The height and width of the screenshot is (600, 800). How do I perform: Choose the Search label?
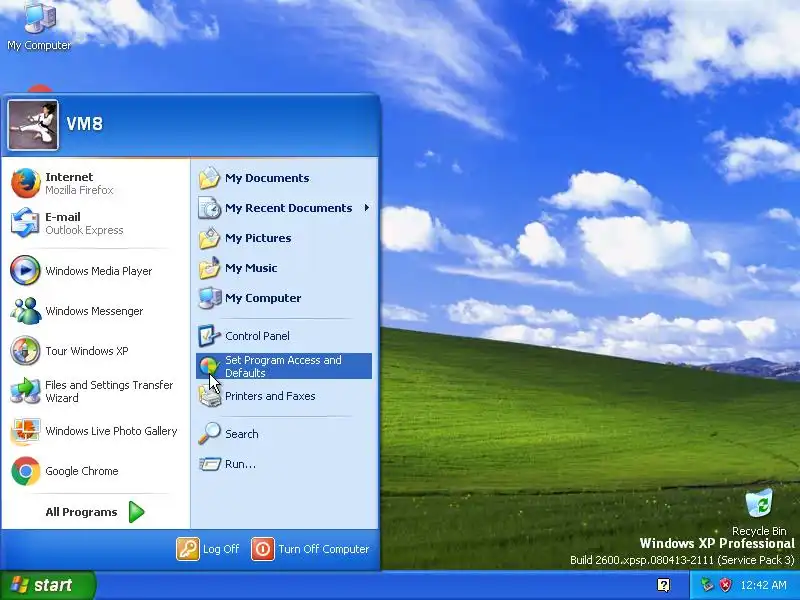point(242,434)
